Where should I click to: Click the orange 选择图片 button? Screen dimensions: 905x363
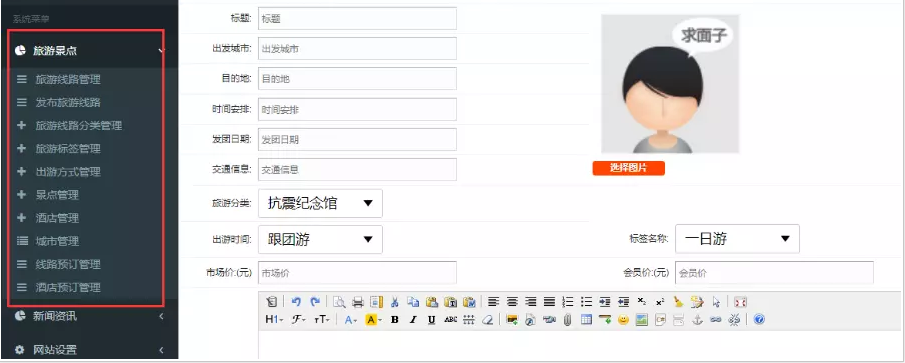point(629,168)
